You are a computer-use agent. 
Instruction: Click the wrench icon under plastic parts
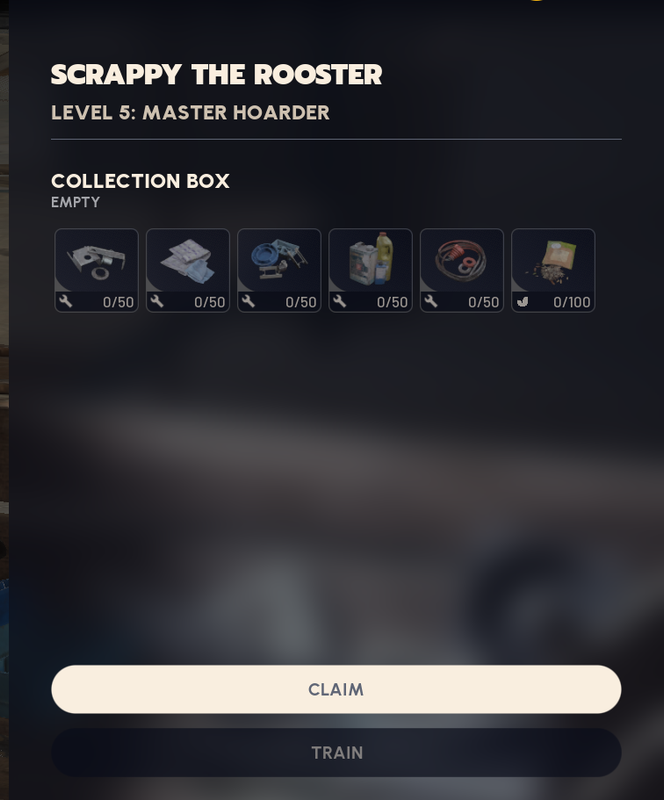coord(249,302)
